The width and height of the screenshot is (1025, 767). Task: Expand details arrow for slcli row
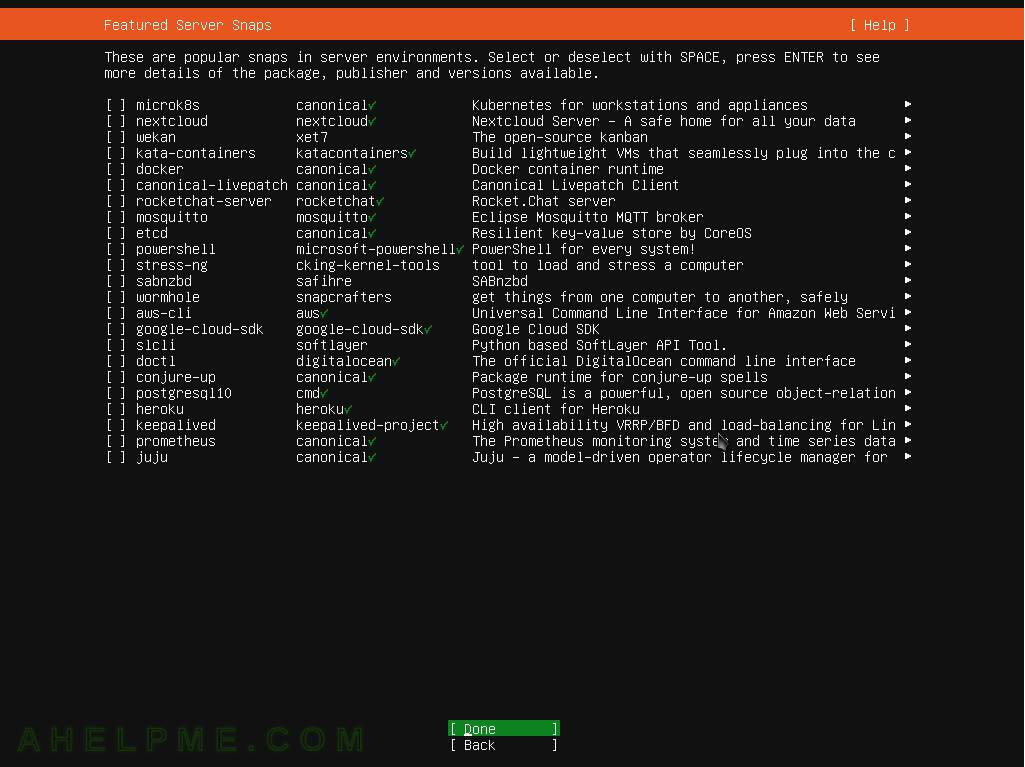[908, 344]
